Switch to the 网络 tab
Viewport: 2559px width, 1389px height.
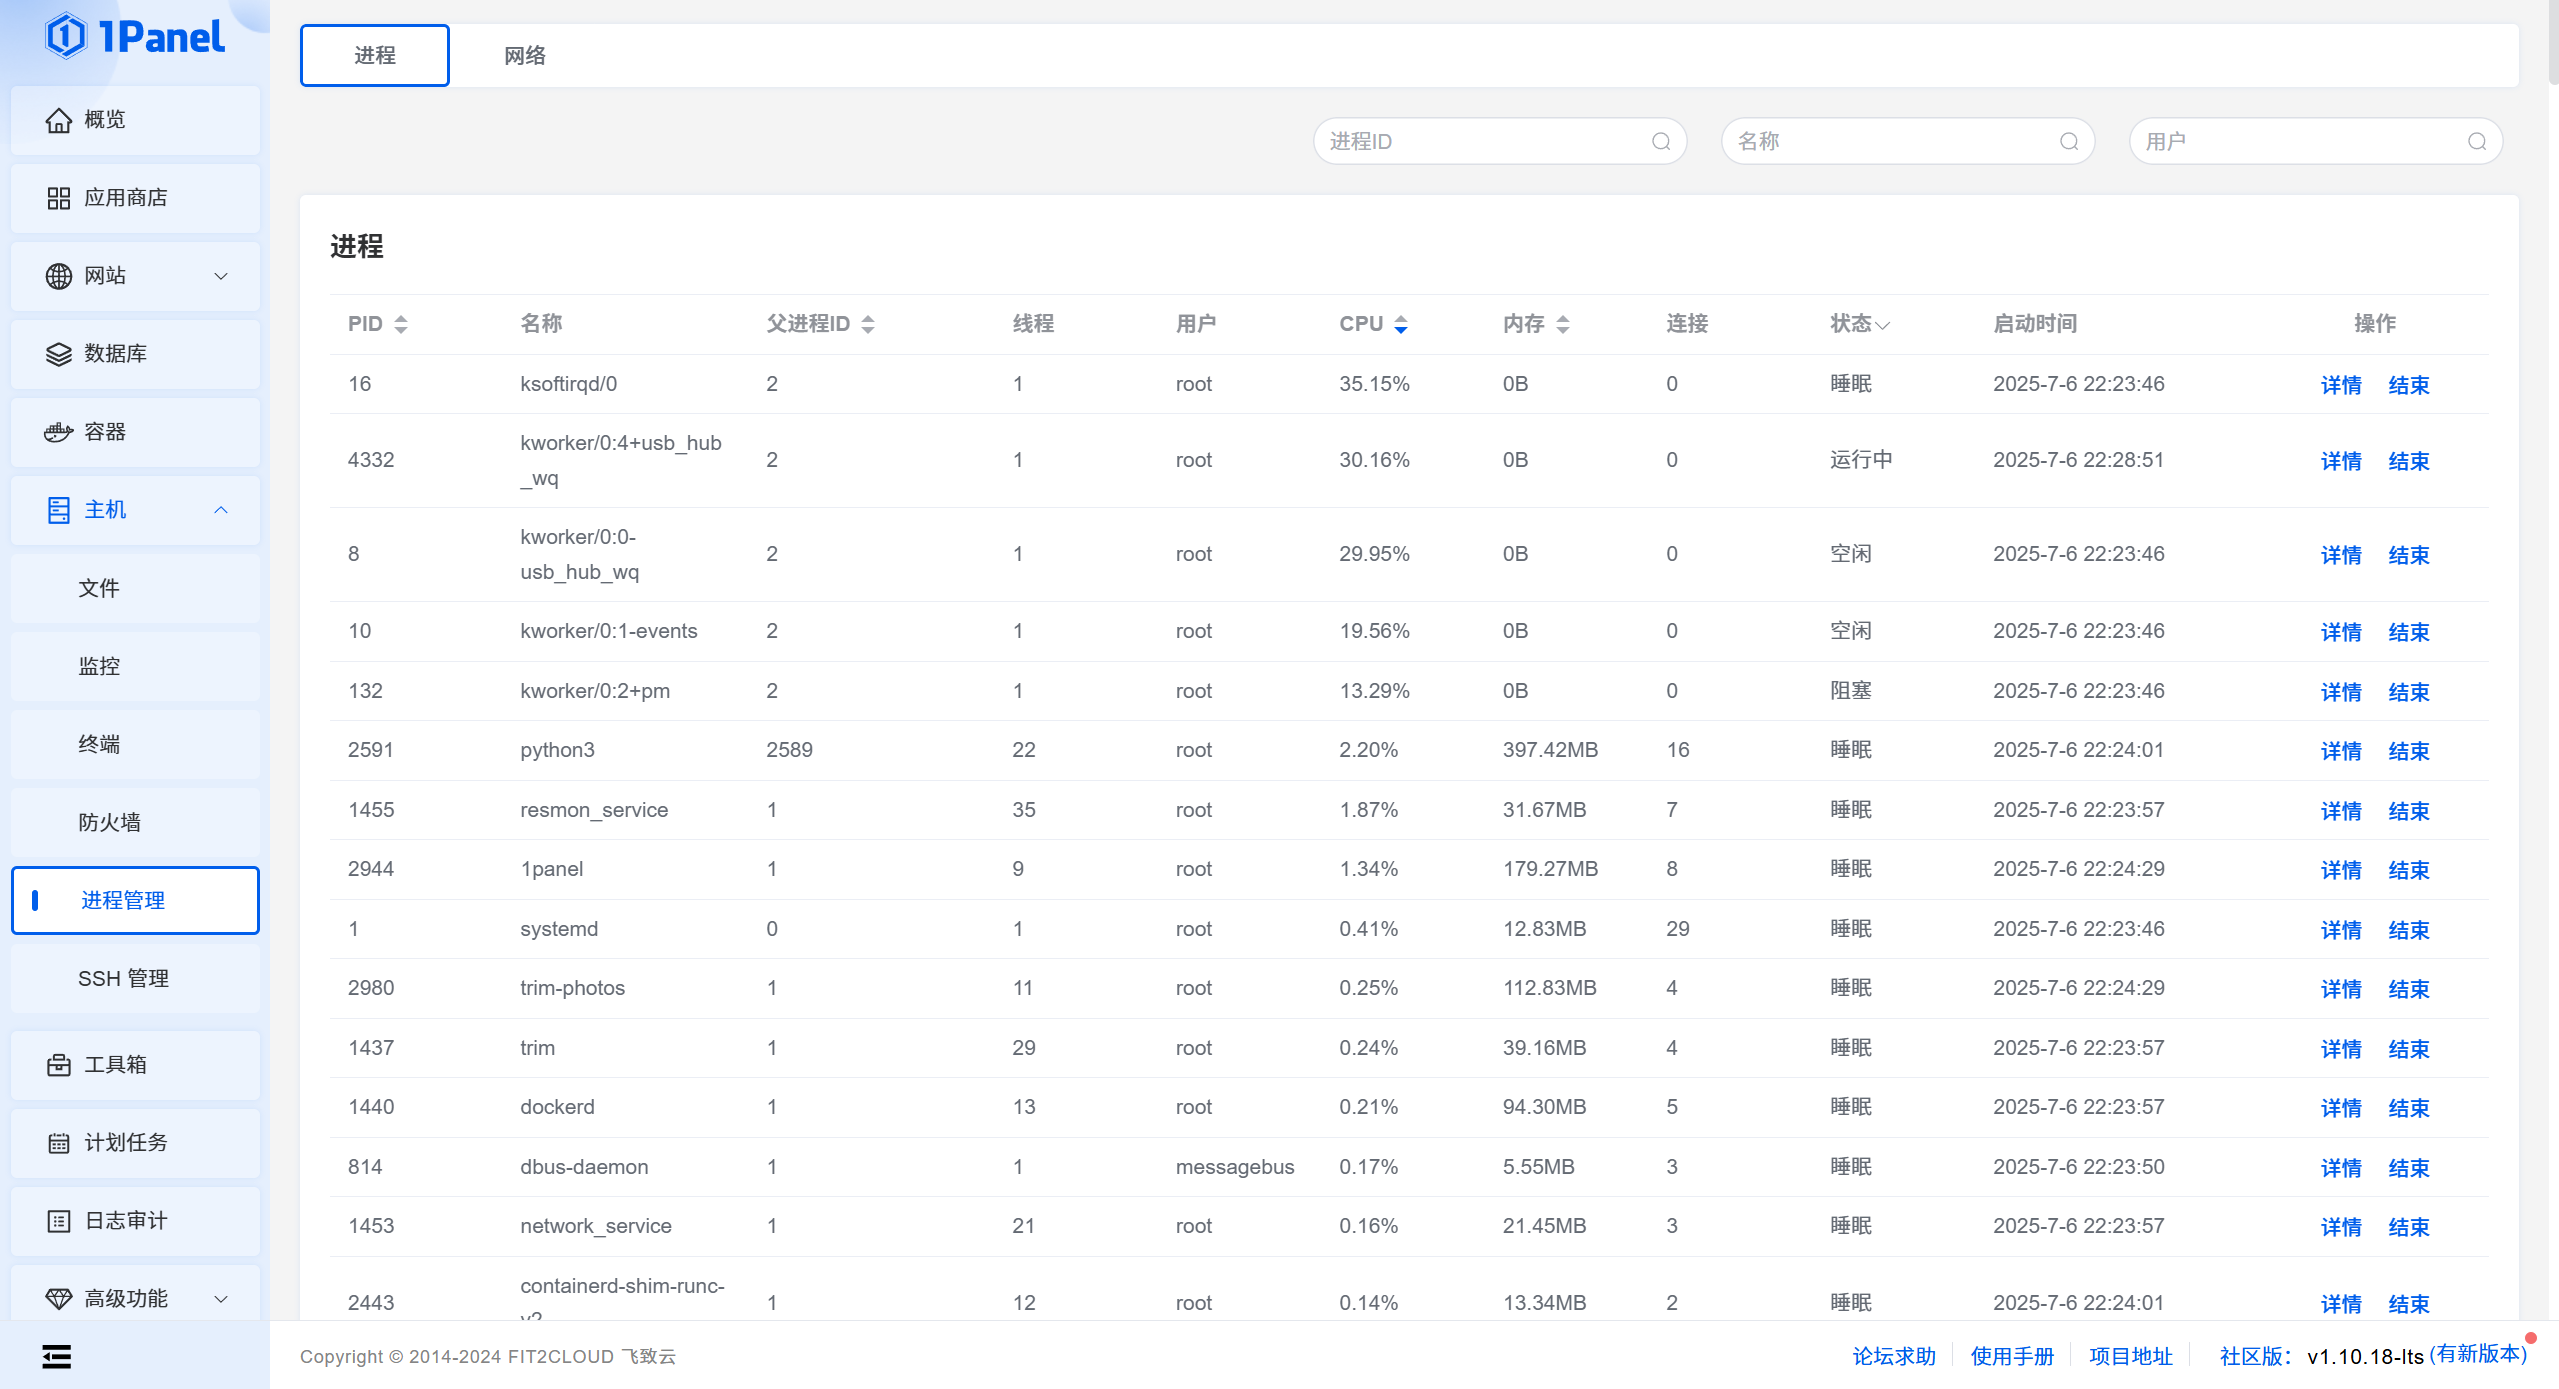click(525, 56)
